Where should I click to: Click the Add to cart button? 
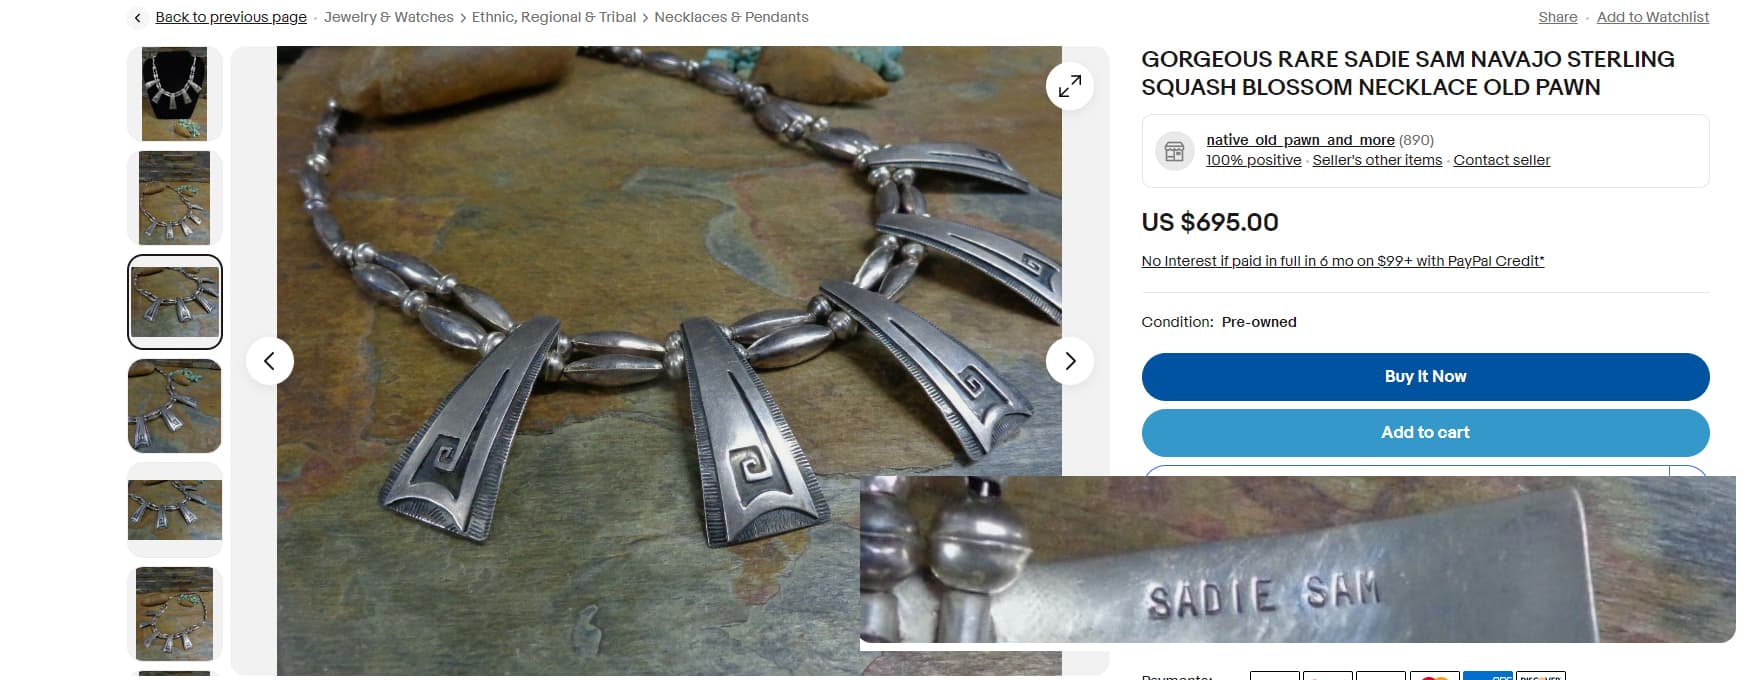(1425, 433)
